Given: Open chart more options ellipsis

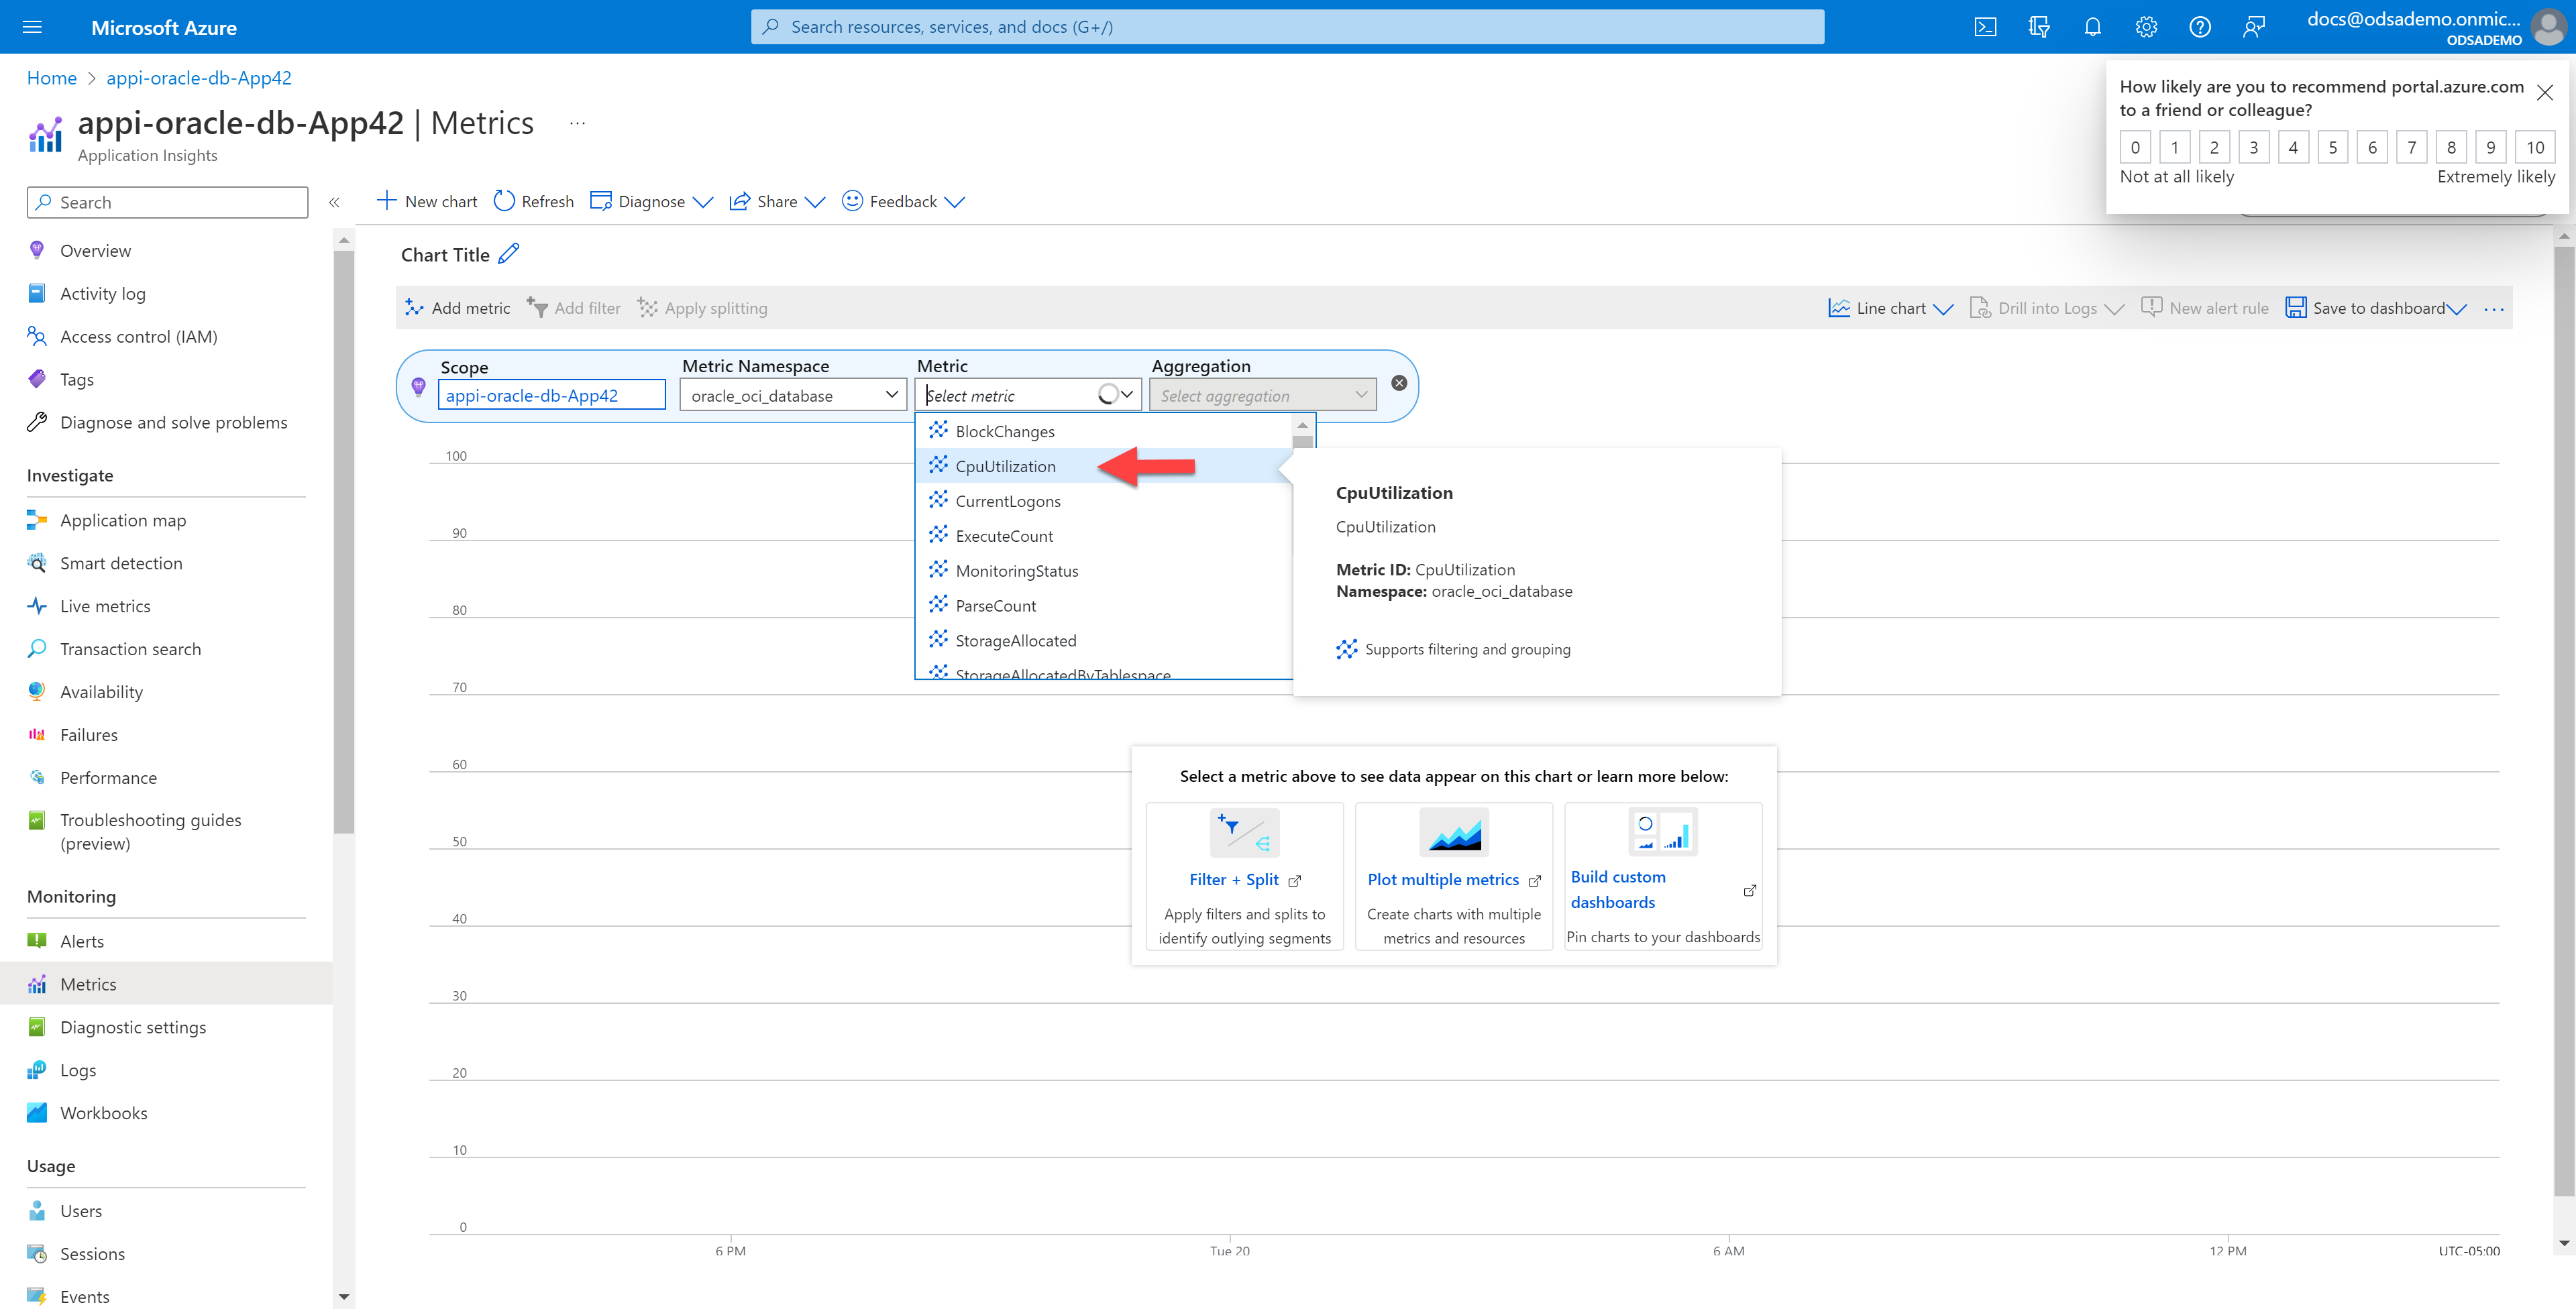Looking at the screenshot, I should (2493, 309).
